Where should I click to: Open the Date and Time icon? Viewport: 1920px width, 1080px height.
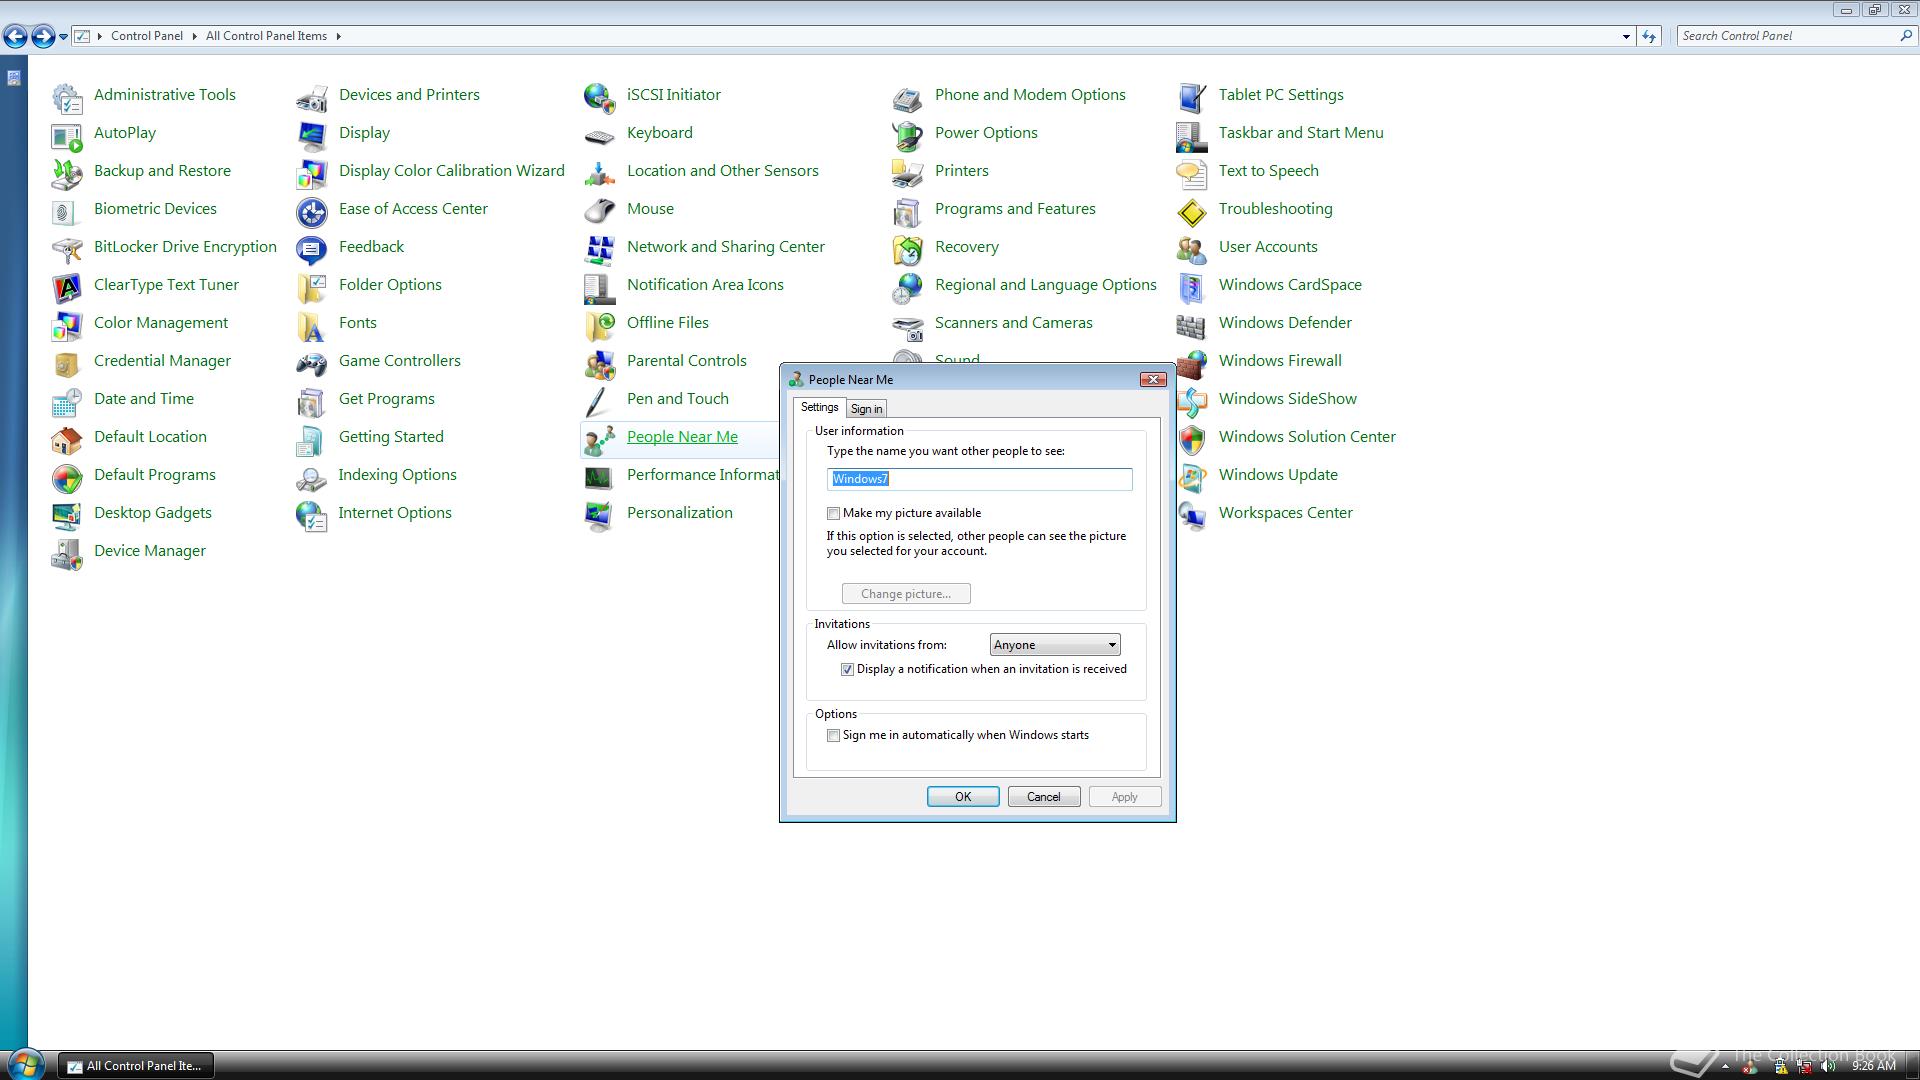click(67, 402)
